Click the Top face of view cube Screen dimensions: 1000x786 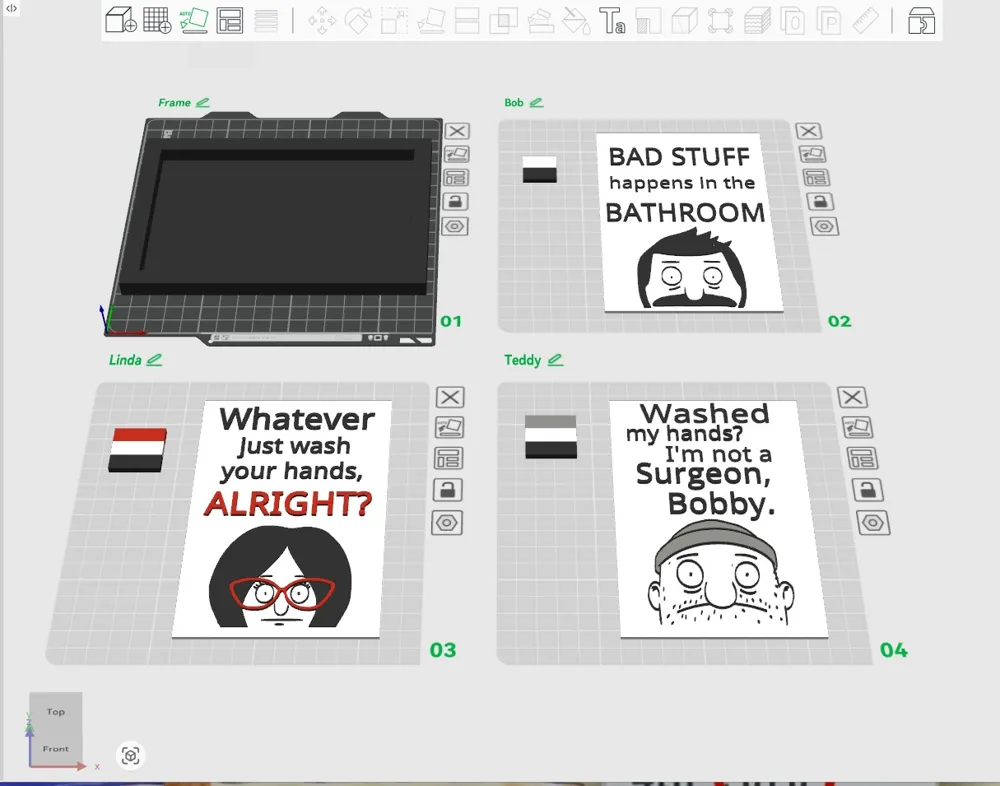coord(55,711)
